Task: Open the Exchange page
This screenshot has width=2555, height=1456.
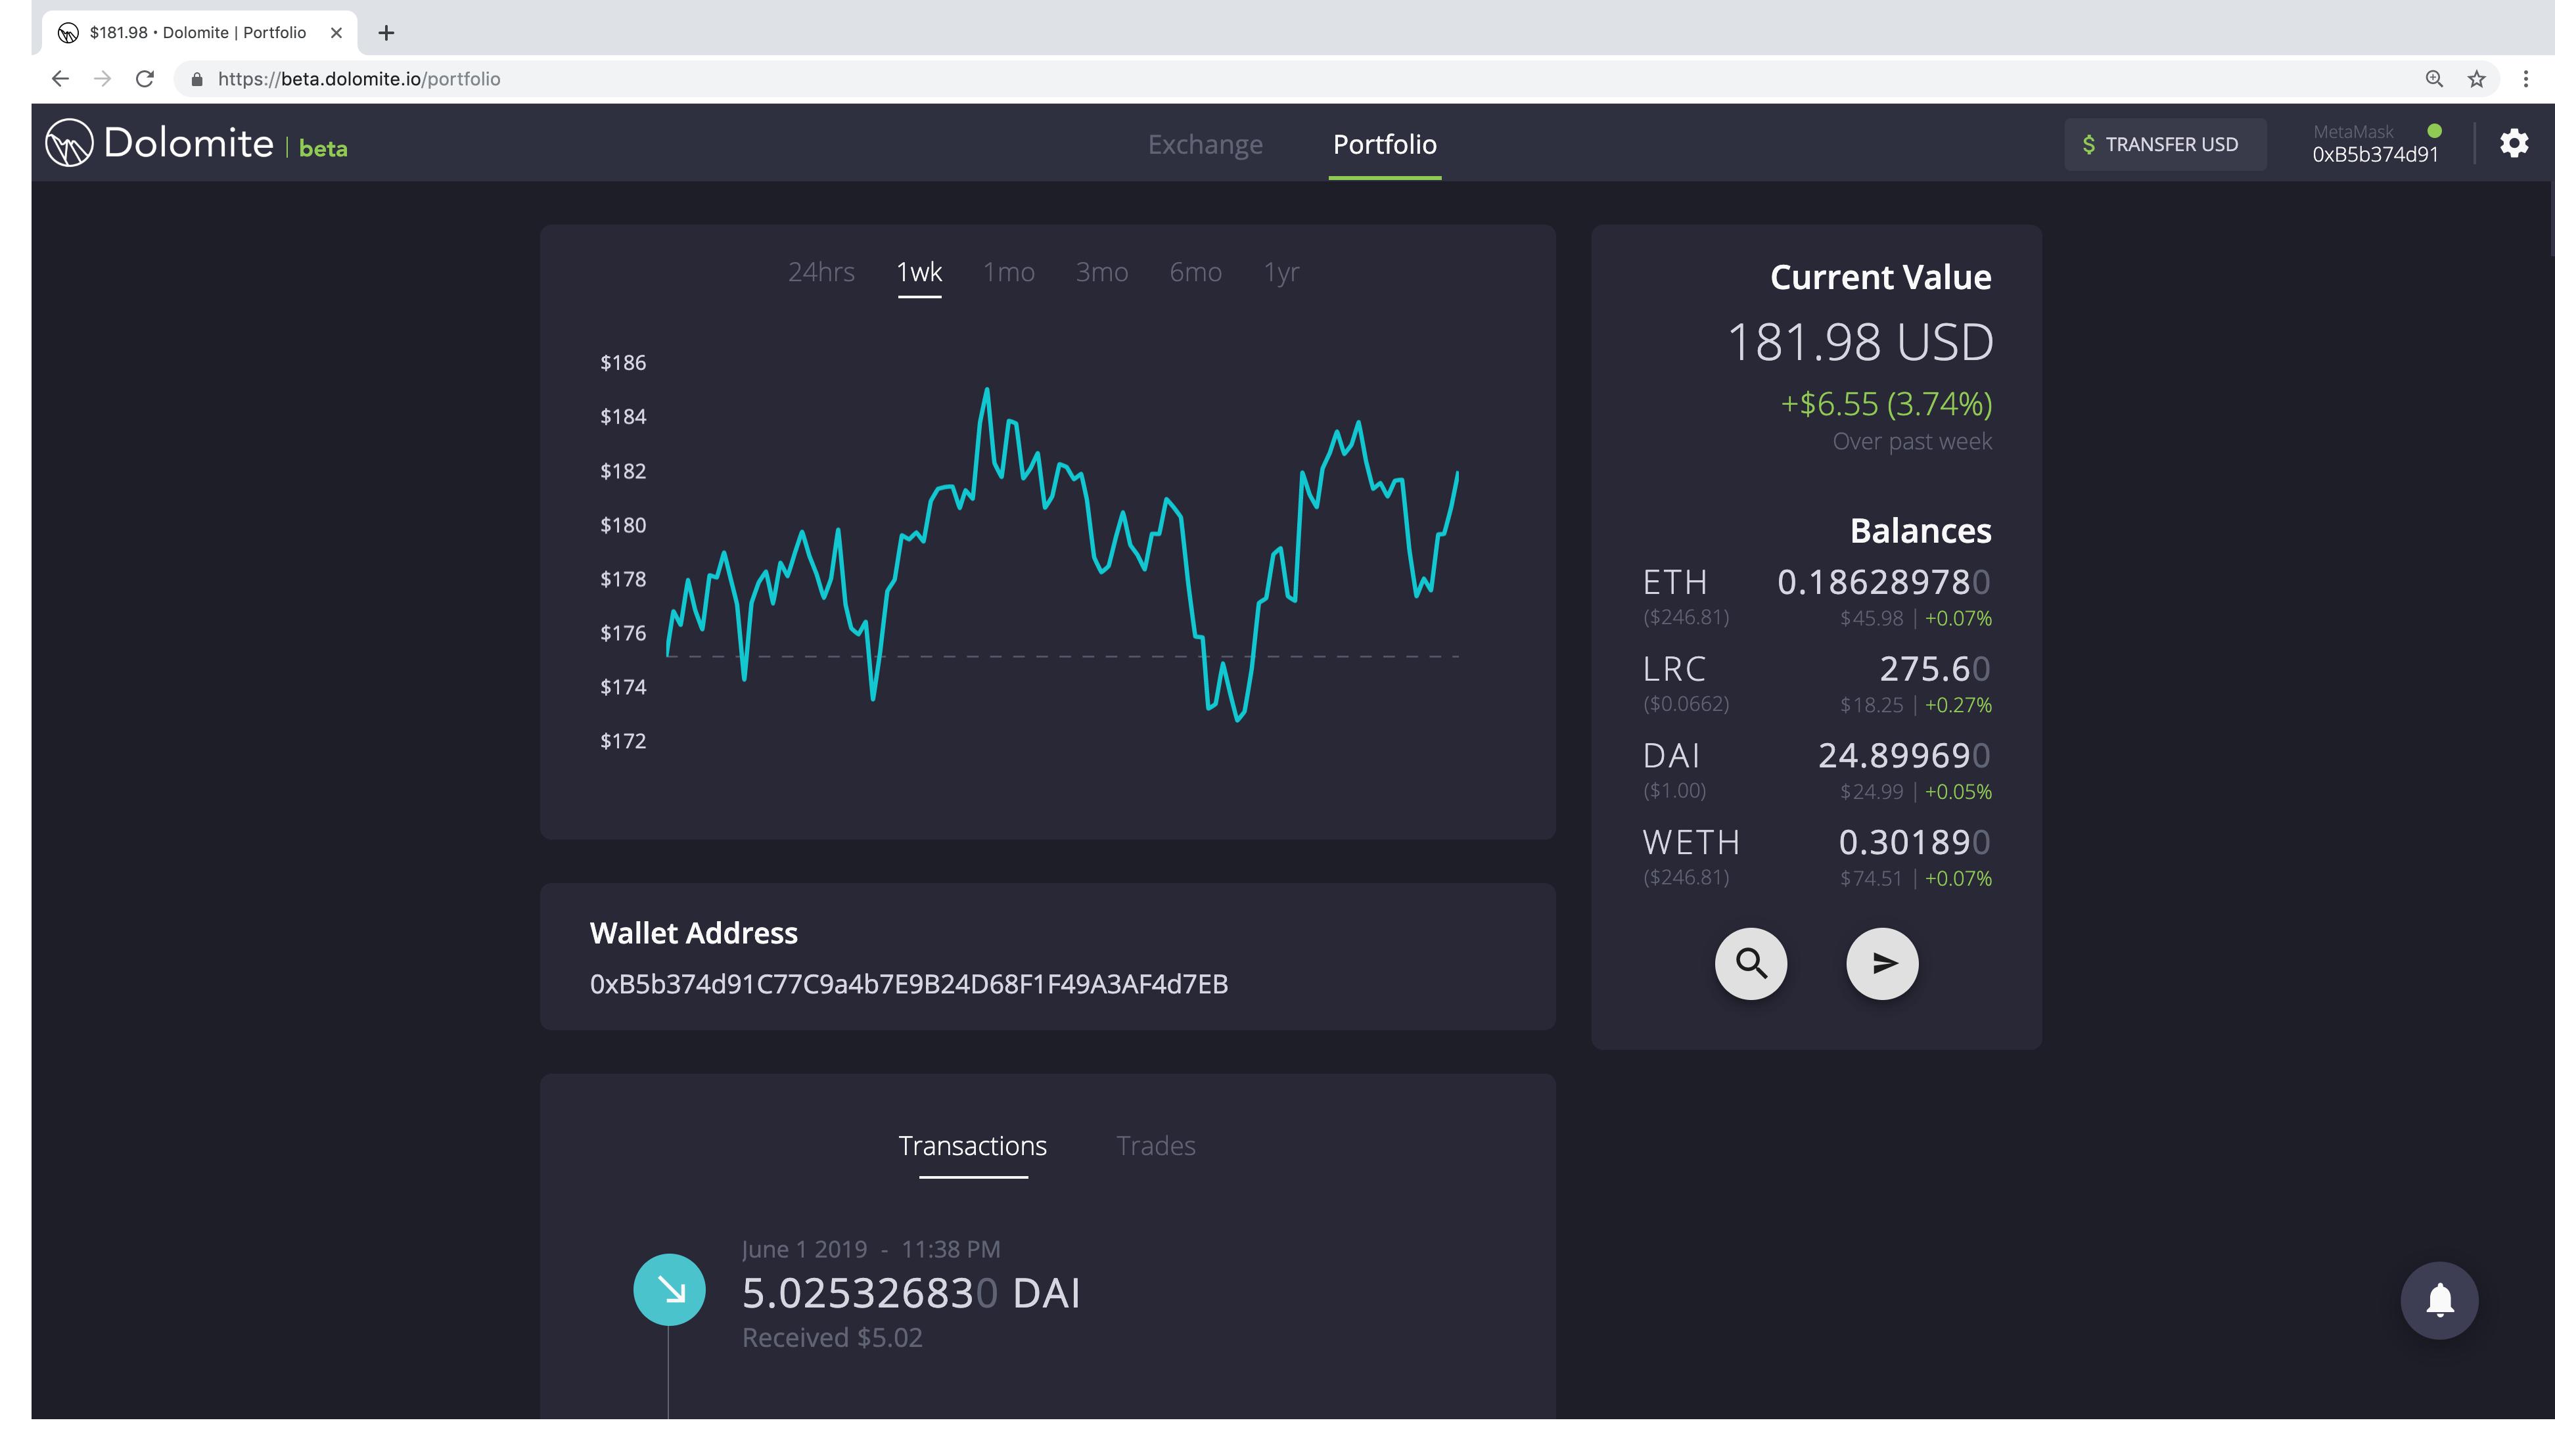Action: click(x=1205, y=144)
